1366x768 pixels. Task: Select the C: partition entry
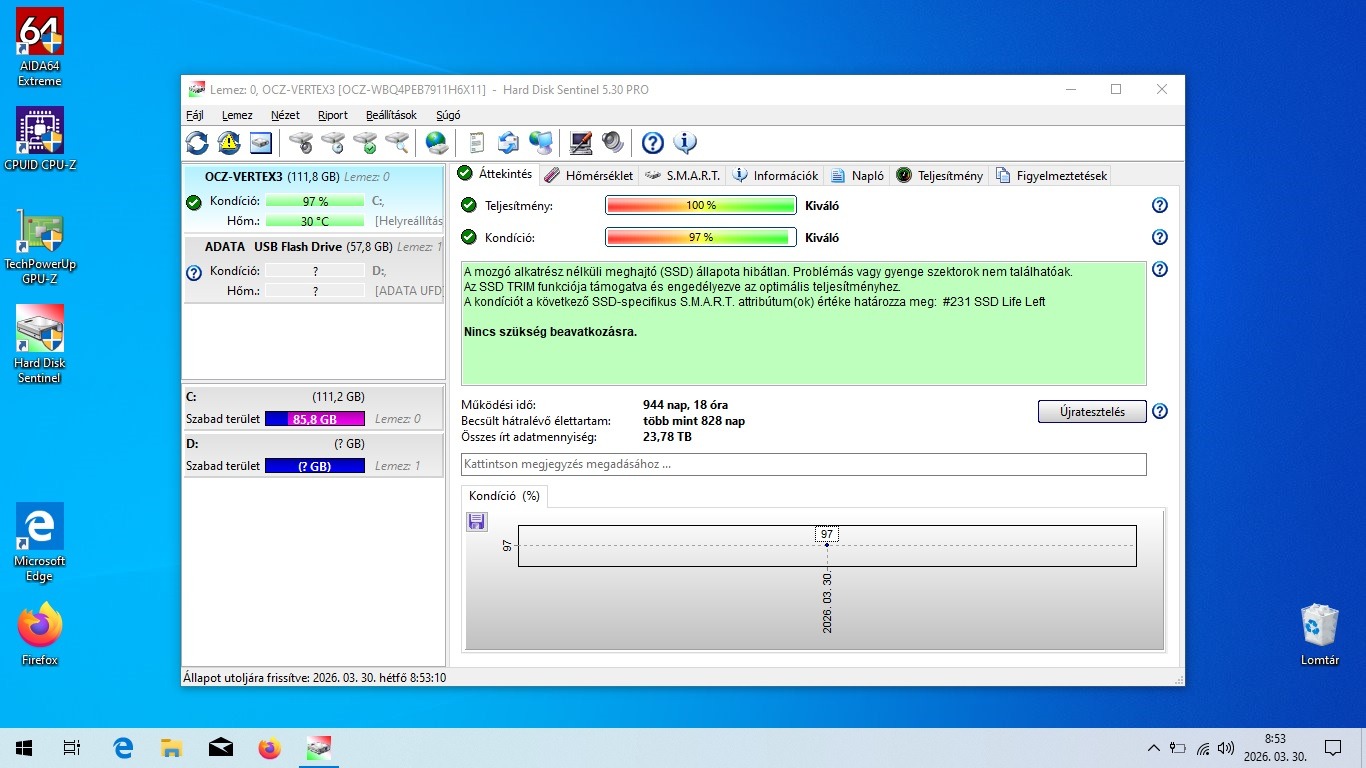[314, 408]
